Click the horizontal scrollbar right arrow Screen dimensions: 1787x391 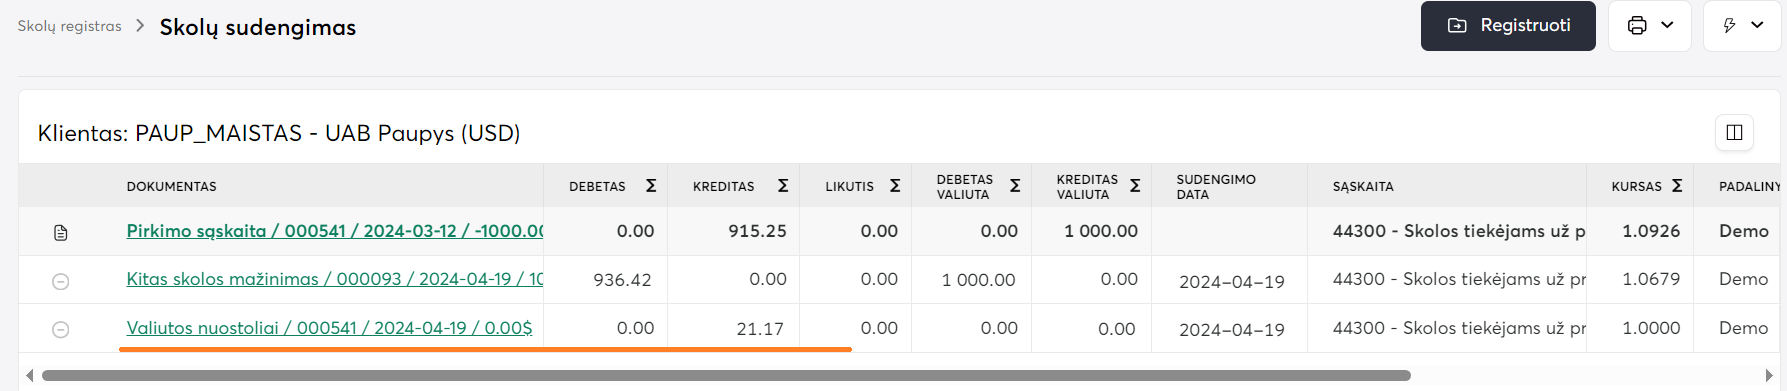[1769, 375]
